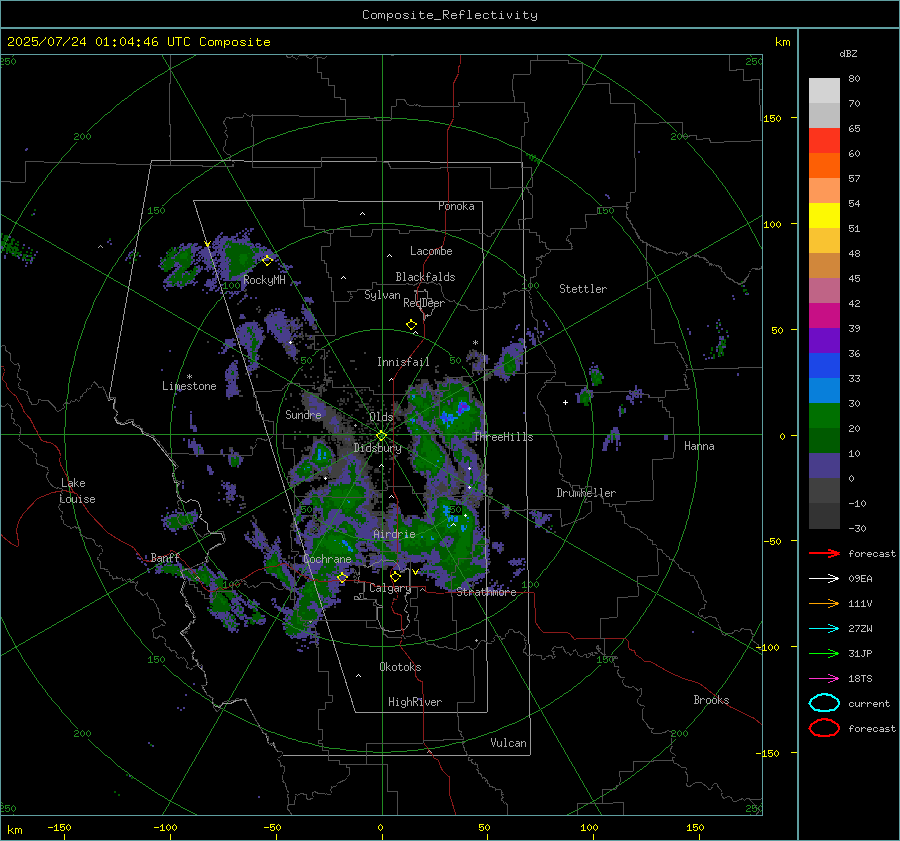Click the Okotoks city label
Image resolution: width=900 pixels, height=841 pixels.
(x=400, y=667)
